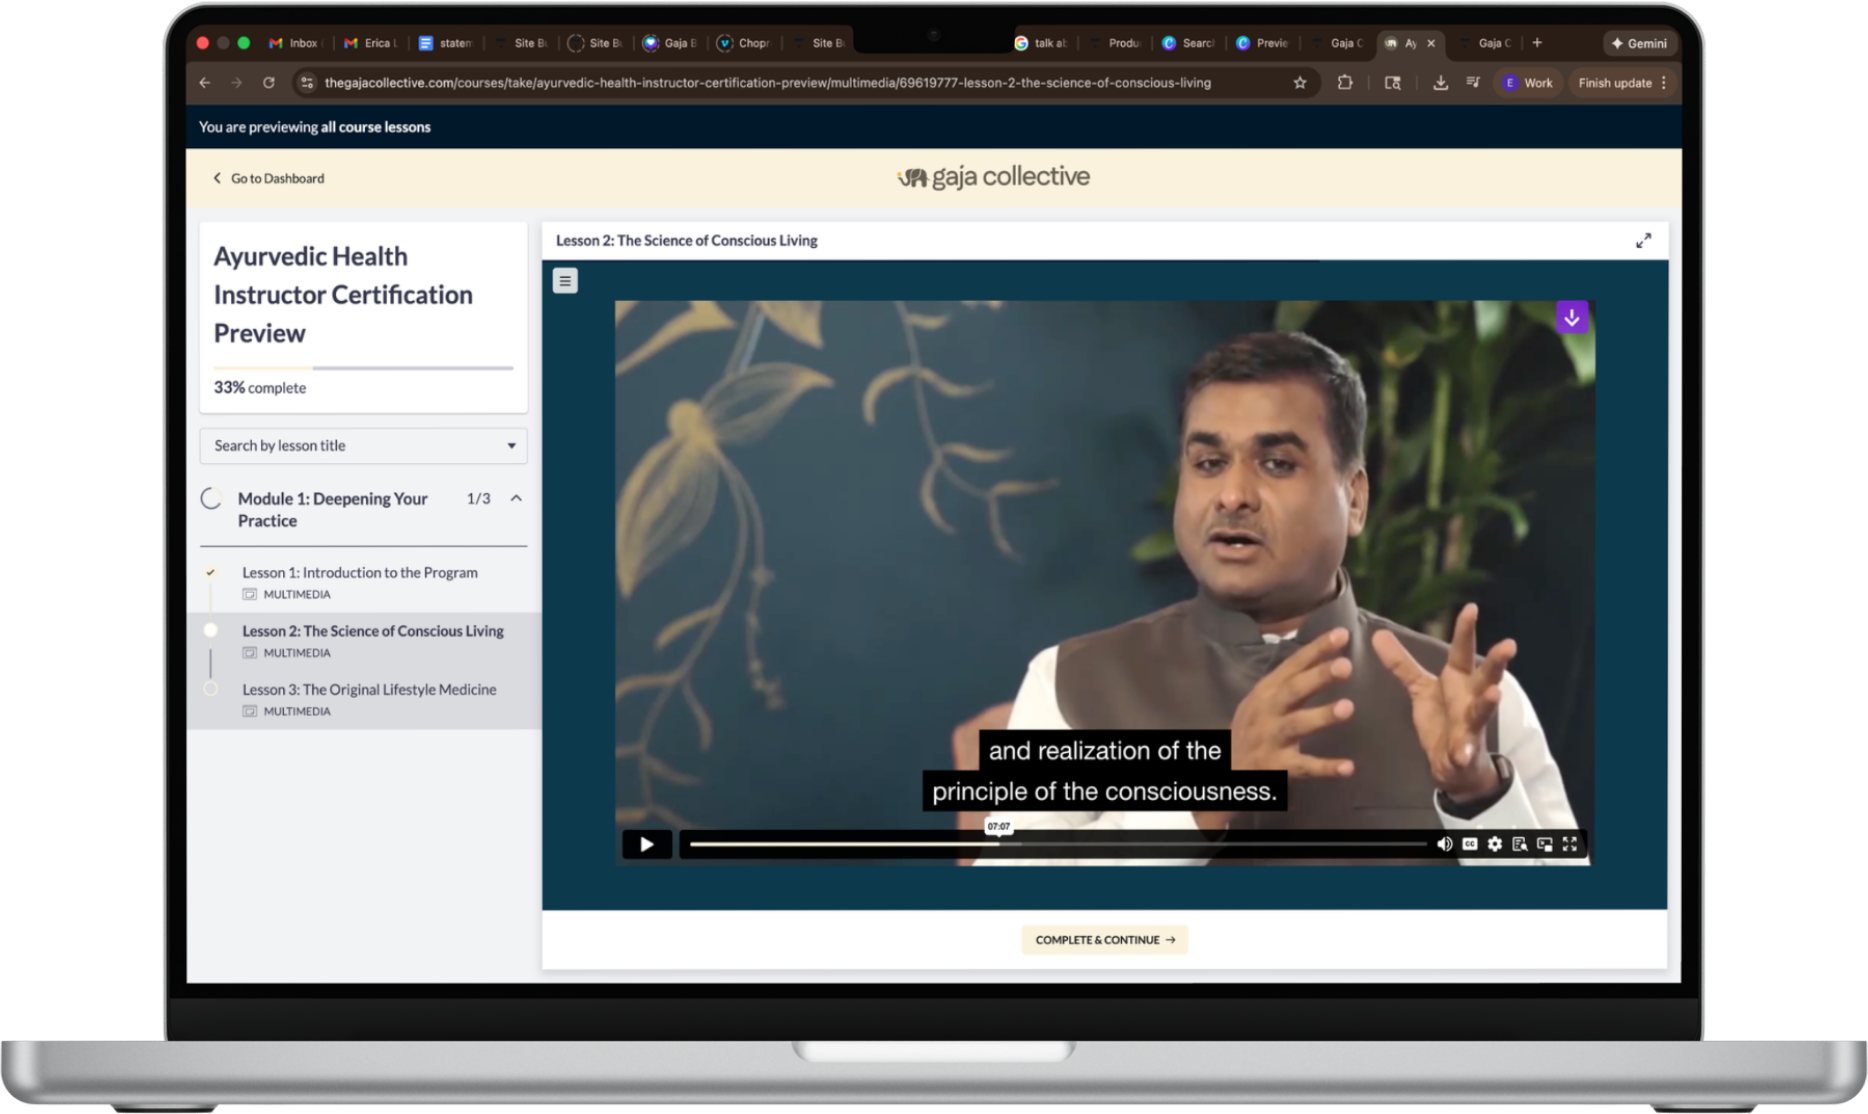1868x1114 pixels.
Task: Enter video fullscreen mode
Action: pyautogui.click(x=1570, y=844)
